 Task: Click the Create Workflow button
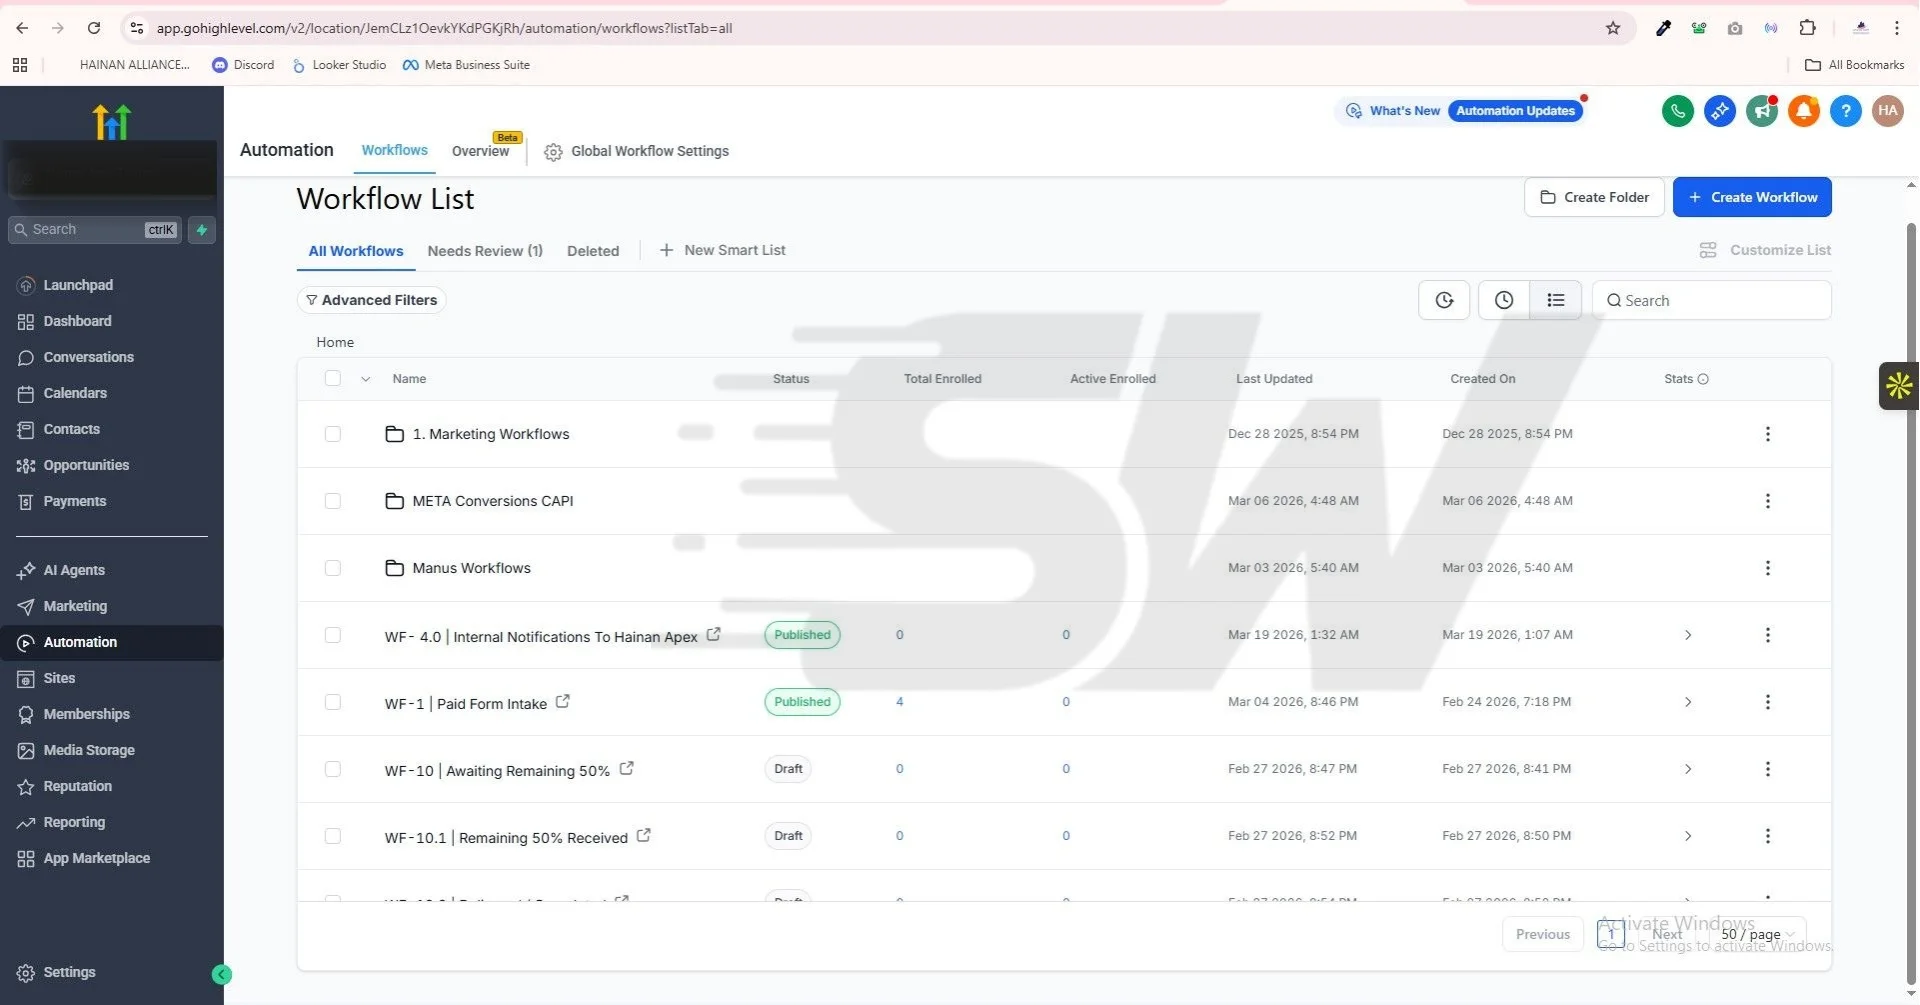tap(1751, 197)
